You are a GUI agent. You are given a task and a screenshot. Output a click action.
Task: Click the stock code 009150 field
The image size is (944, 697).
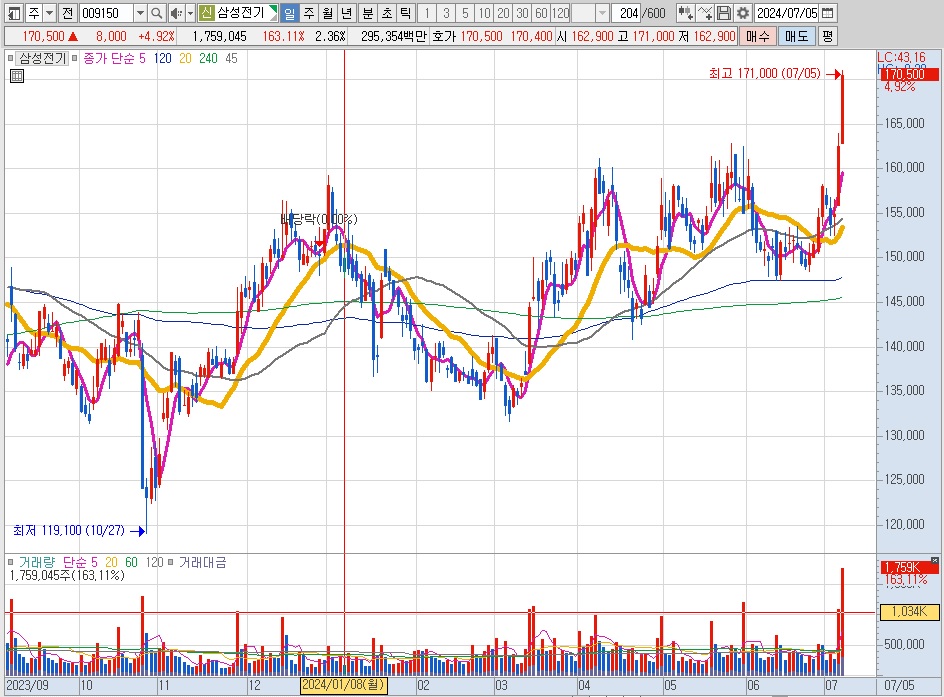107,13
